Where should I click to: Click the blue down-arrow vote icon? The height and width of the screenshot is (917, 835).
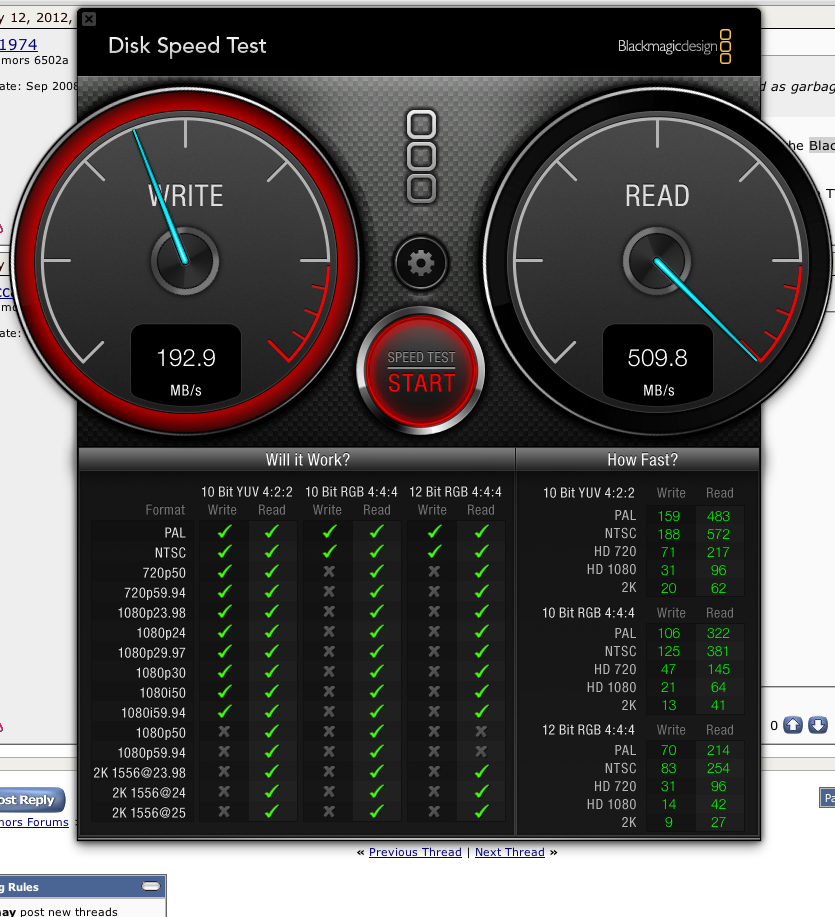pos(817,725)
